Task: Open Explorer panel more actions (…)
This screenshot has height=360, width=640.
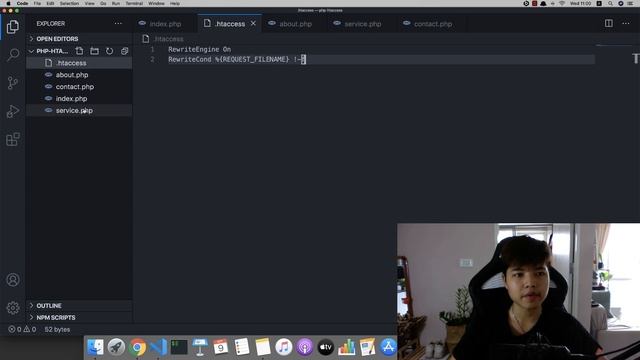Action: click(118, 24)
